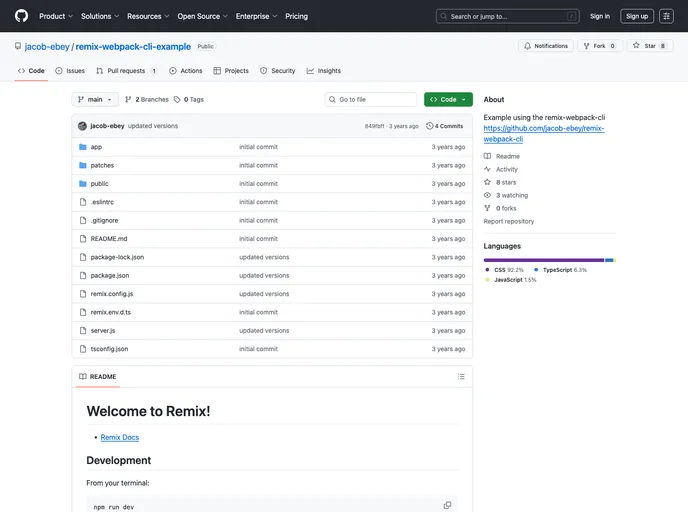The height and width of the screenshot is (512, 688).
Task: Click the branches icon beside 2 Branches
Action: coord(128,100)
